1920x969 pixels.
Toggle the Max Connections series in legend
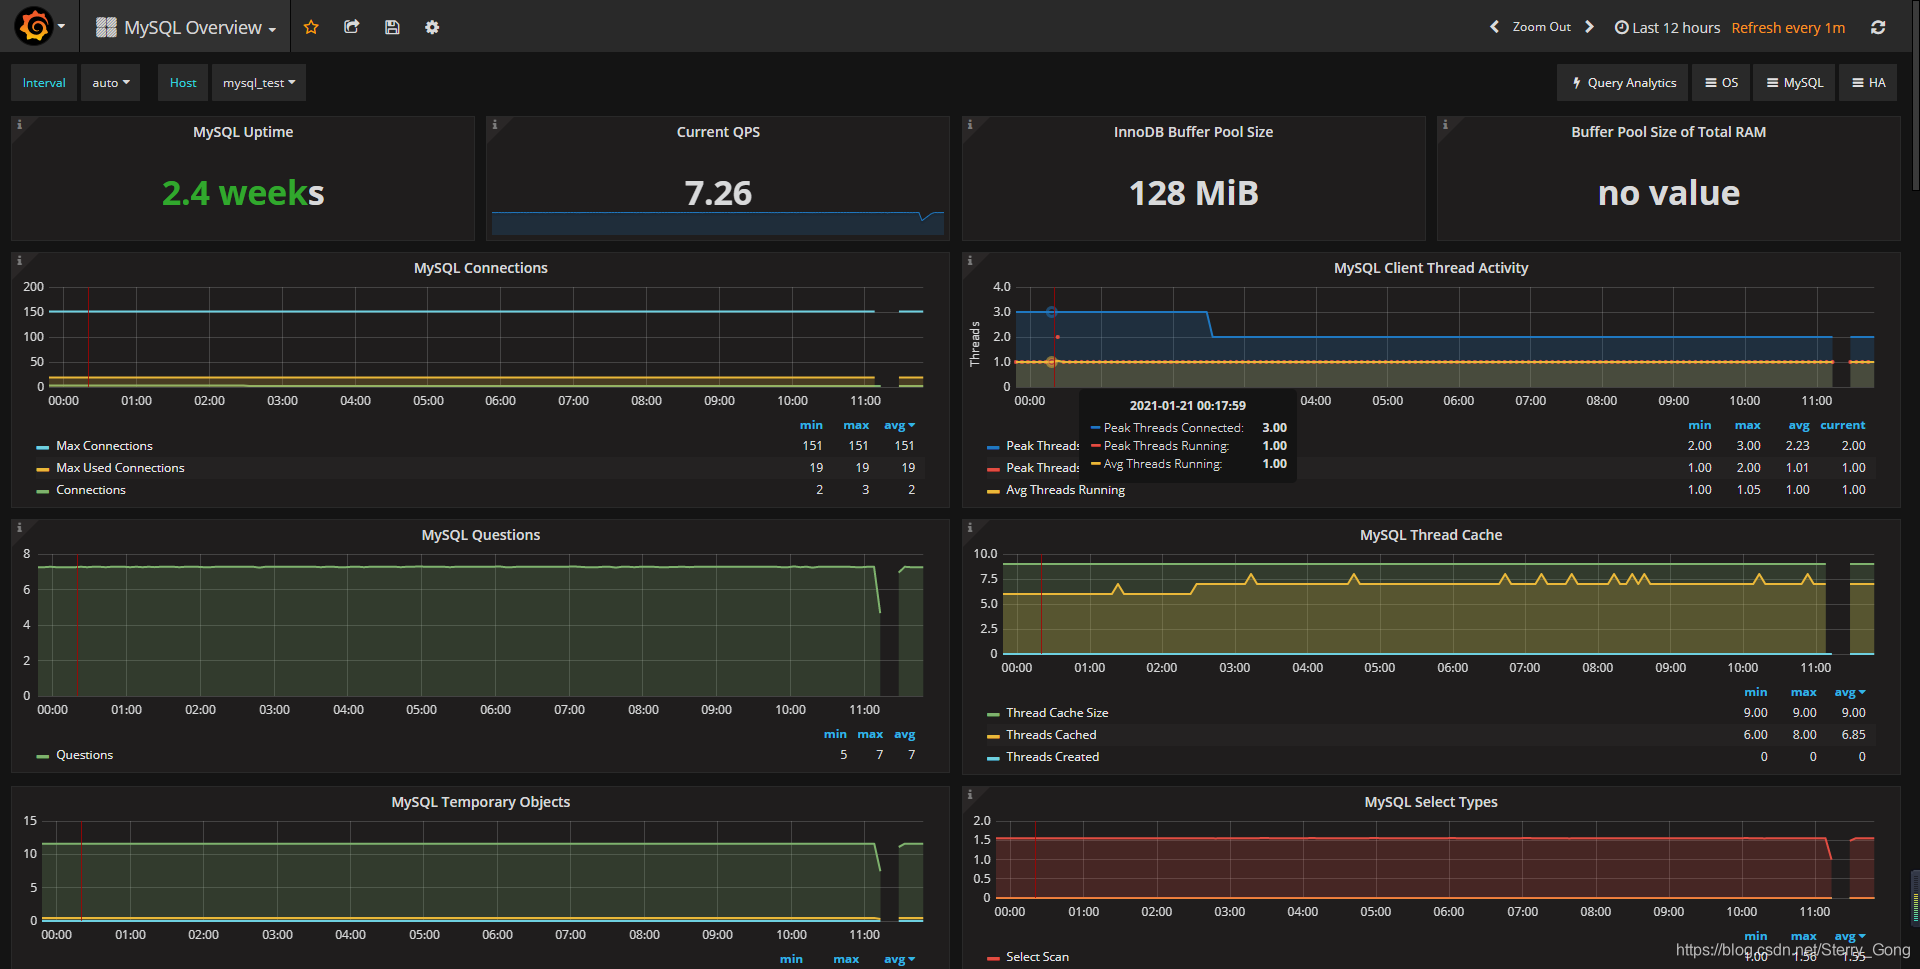104,446
